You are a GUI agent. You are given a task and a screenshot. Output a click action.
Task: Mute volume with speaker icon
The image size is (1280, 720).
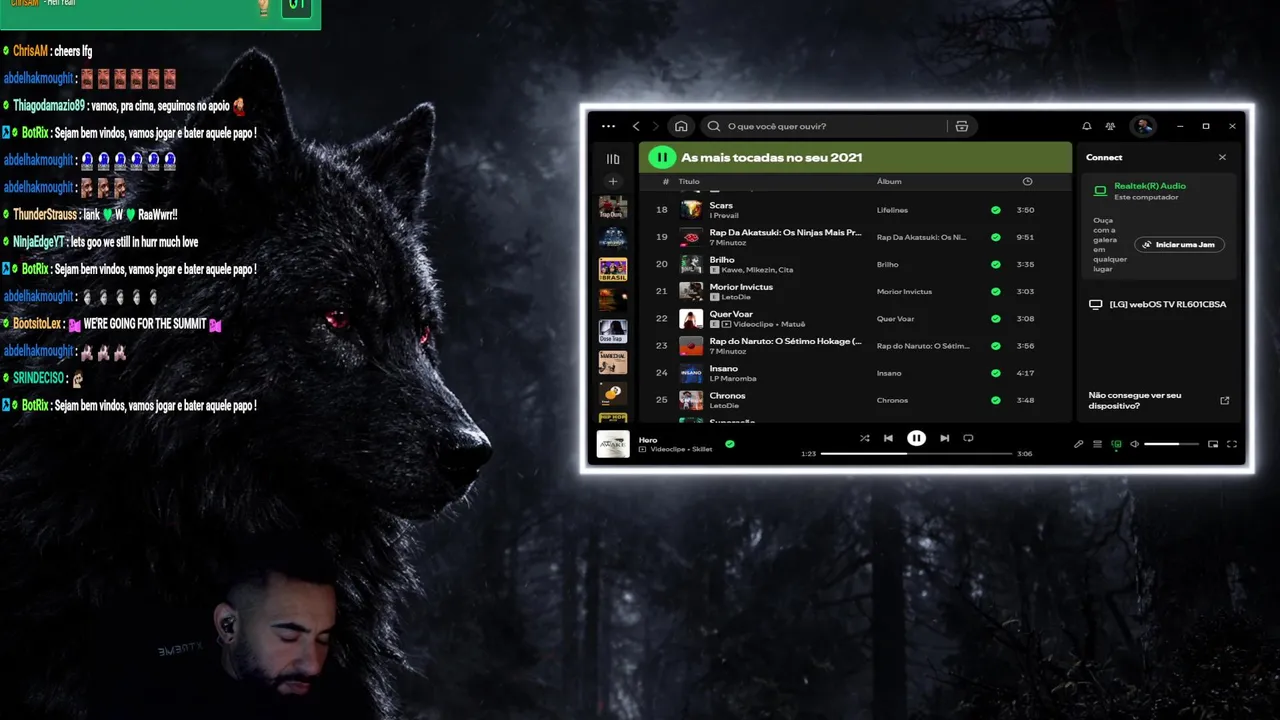pos(1134,444)
